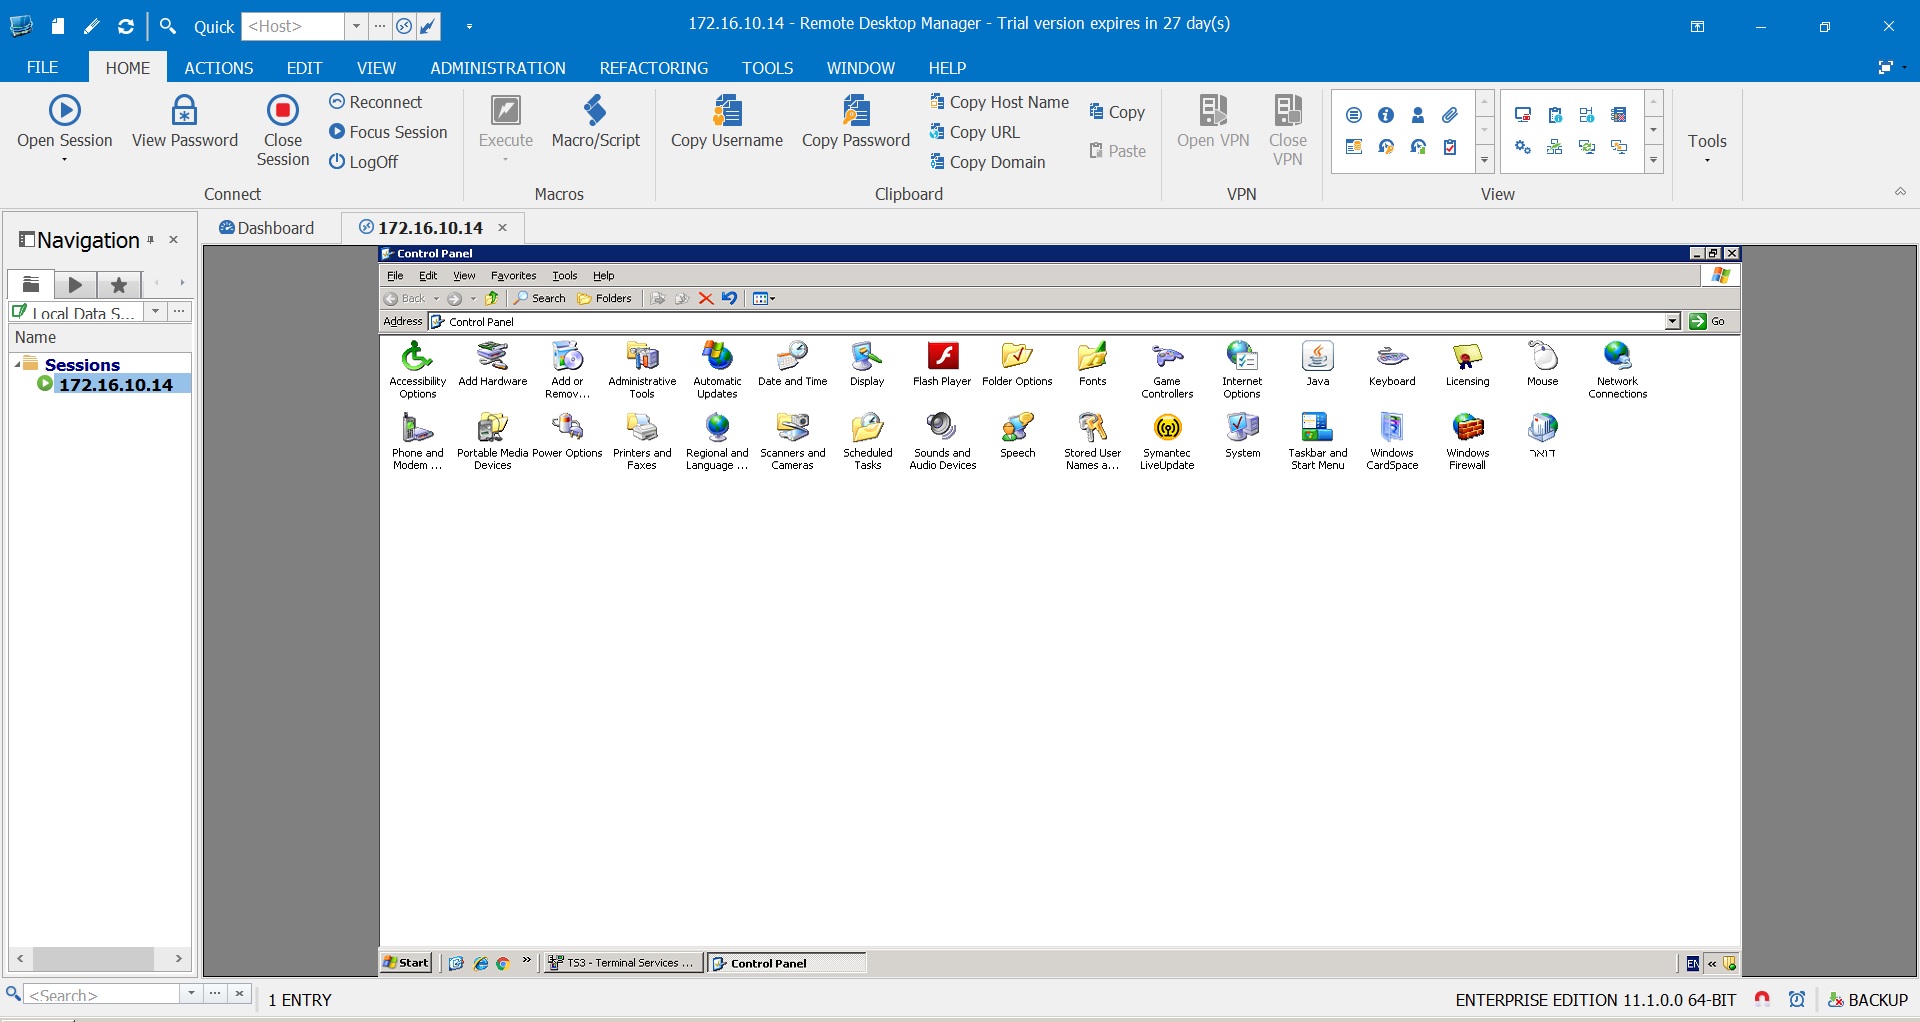Click the Open VPN icon
The image size is (1920, 1022).
coord(1213,109)
